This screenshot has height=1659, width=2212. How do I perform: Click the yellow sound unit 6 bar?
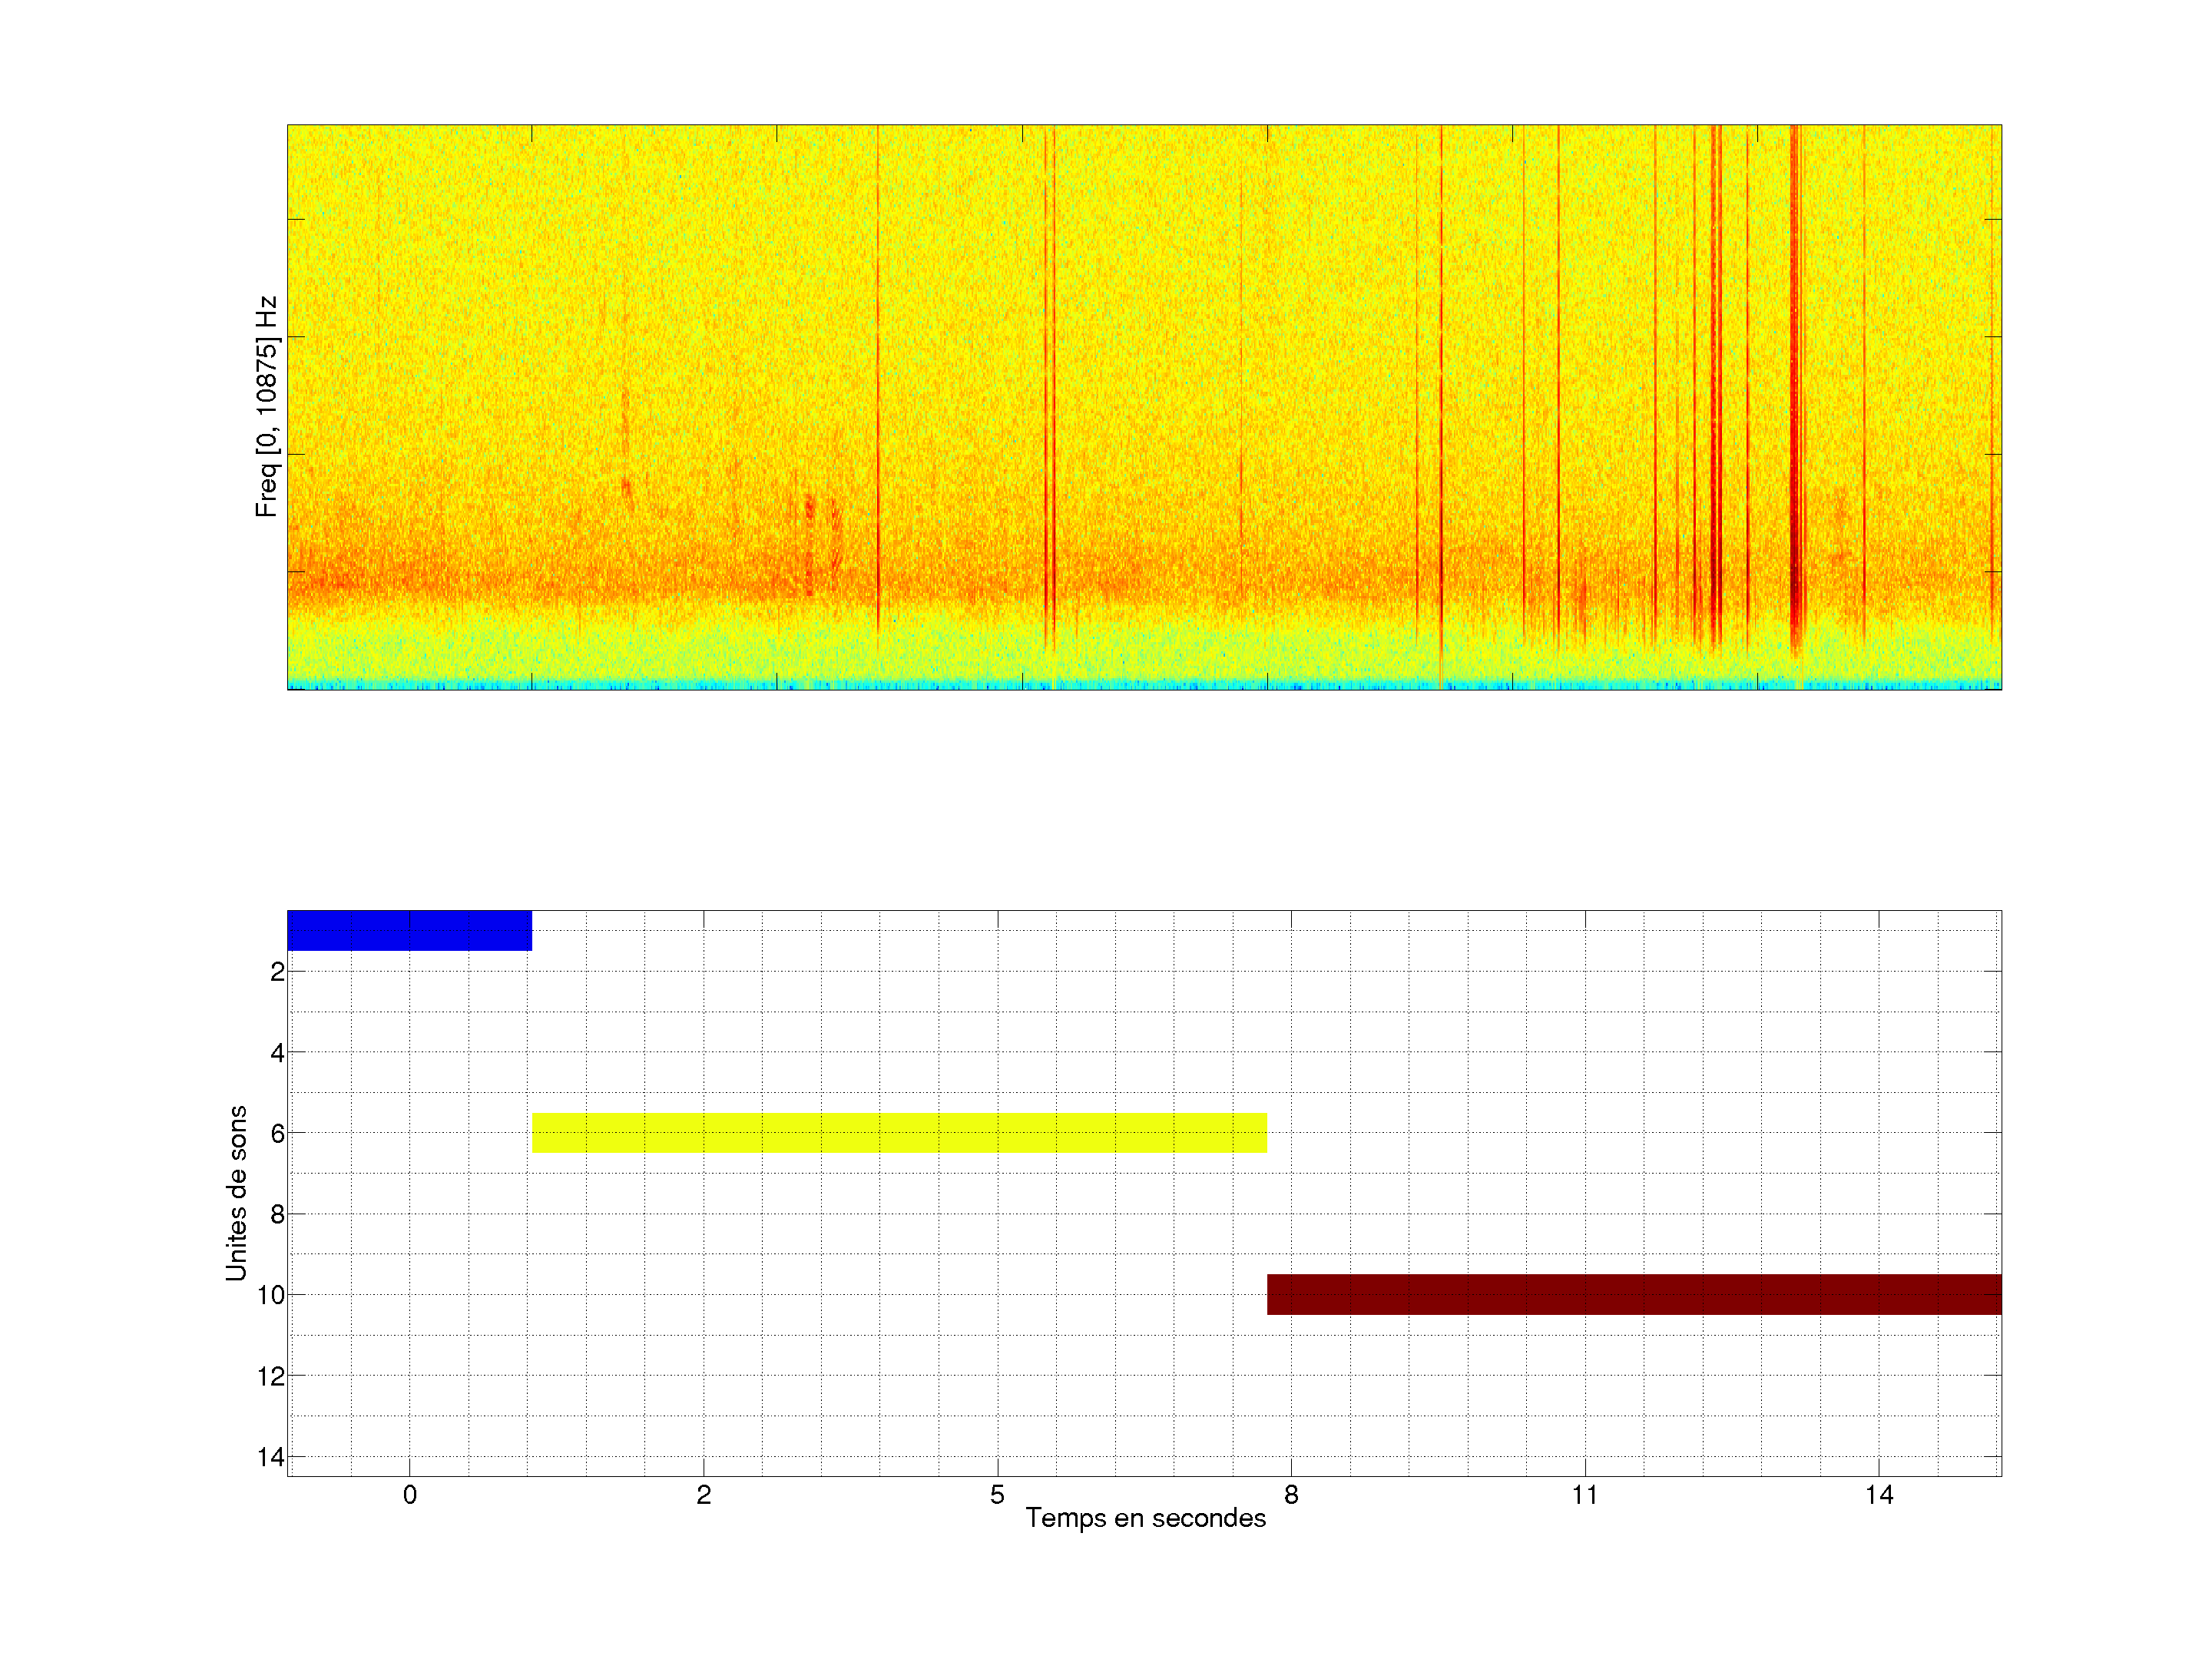pyautogui.click(x=899, y=1133)
